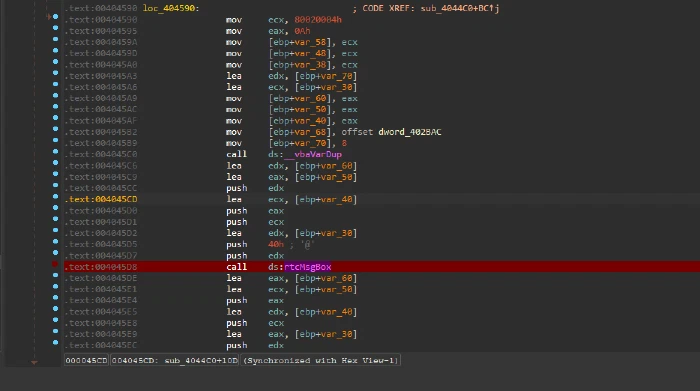Toggle the red breakpoint dot on the rtcMsgBox call line

(55, 264)
